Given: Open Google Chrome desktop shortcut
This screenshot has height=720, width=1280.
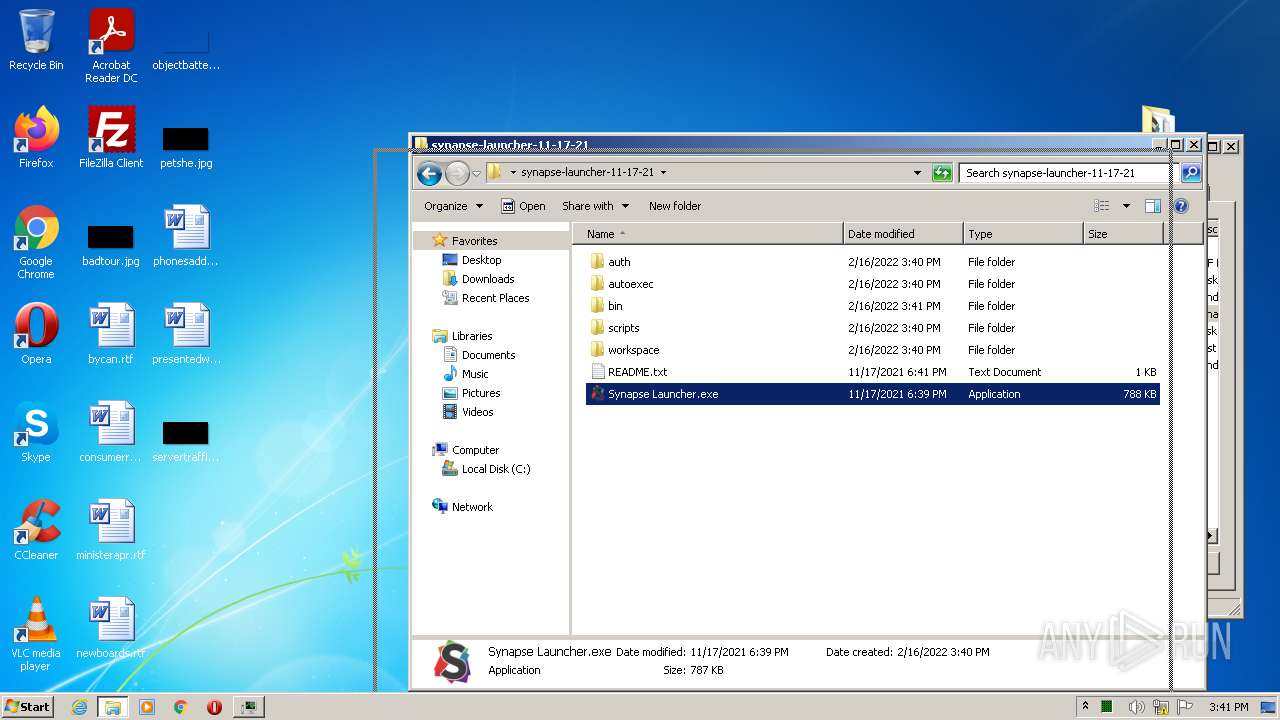Looking at the screenshot, I should click(x=36, y=242).
